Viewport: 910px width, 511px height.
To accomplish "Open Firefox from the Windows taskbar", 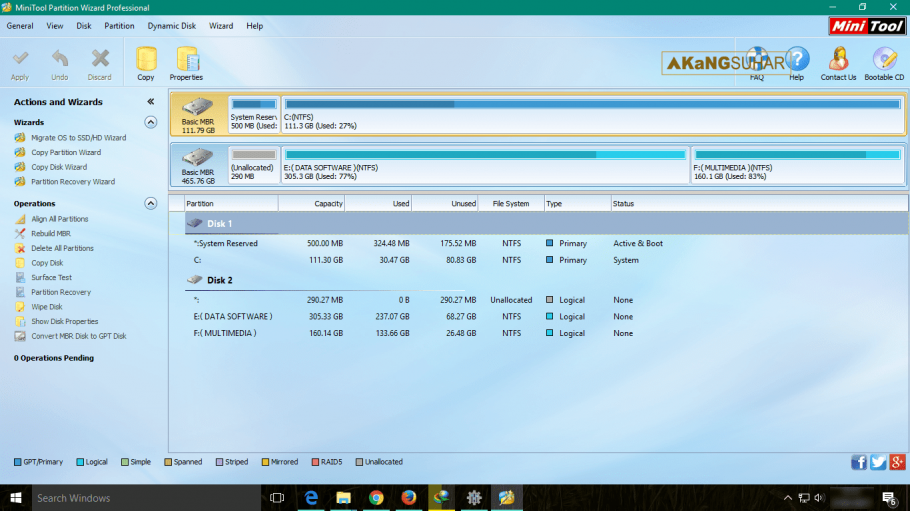I will [408, 497].
